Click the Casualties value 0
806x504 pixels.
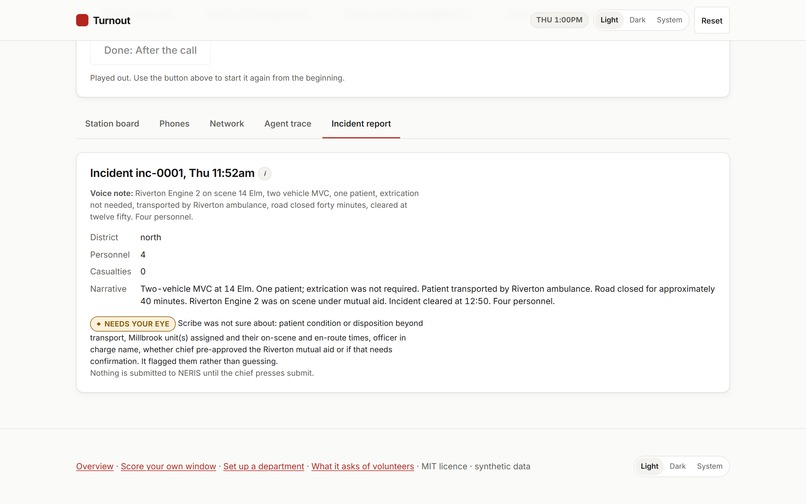point(143,272)
